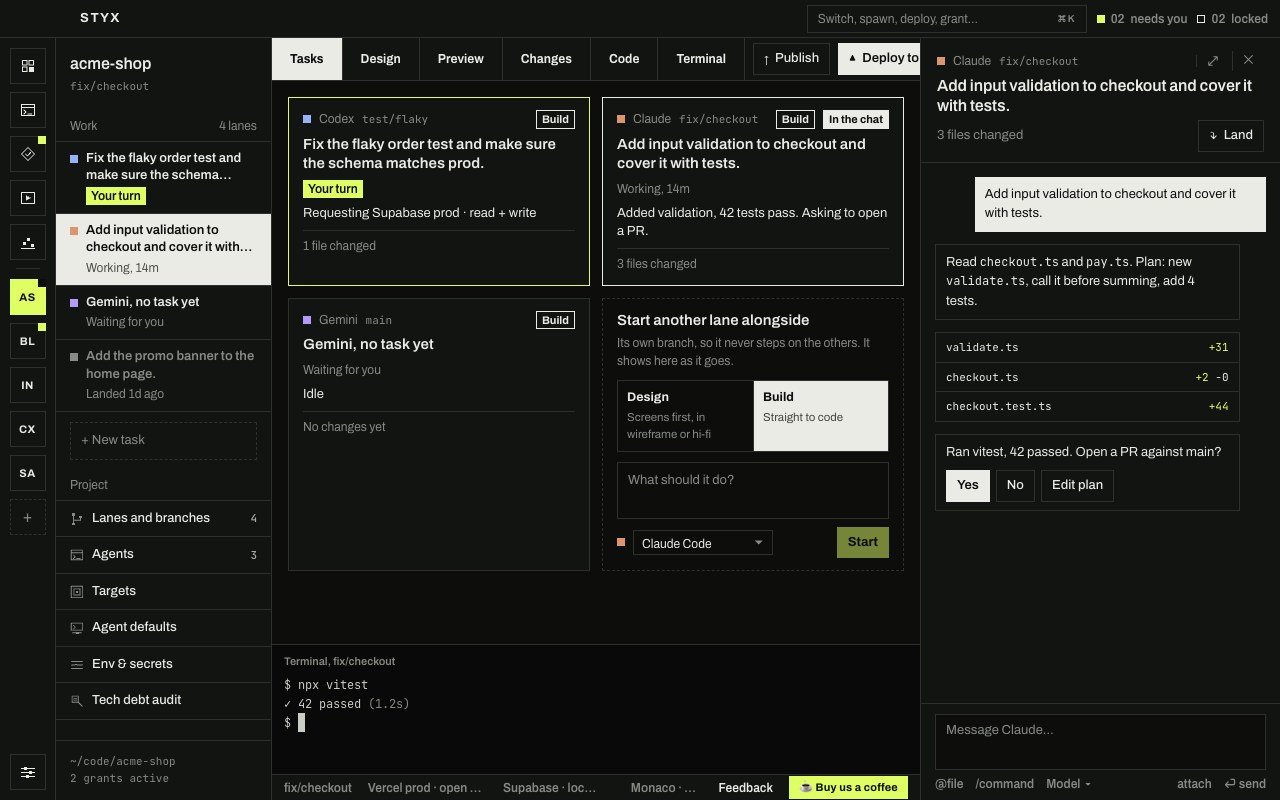
Task: Click the Agent defaults icon
Action: (x=77, y=627)
